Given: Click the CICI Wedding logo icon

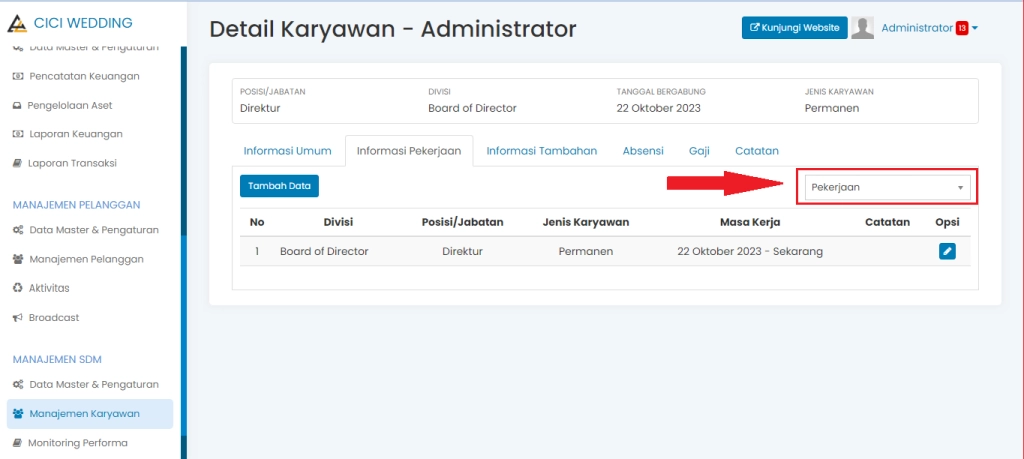Looking at the screenshot, I should click(x=18, y=24).
